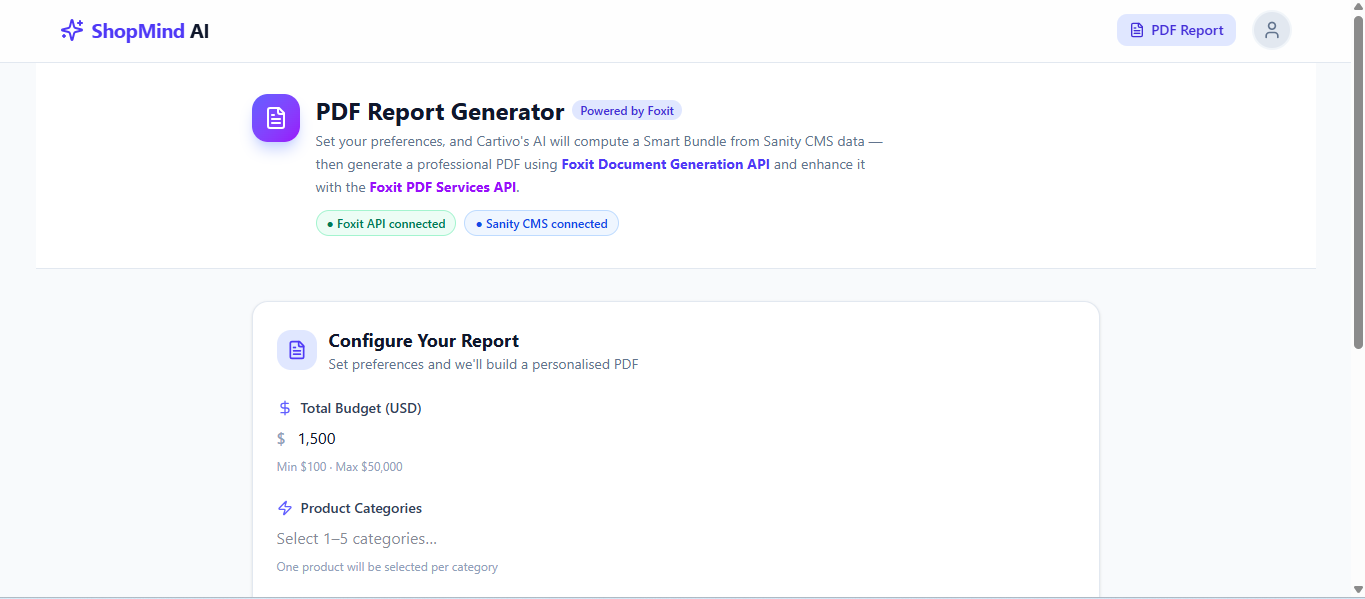Click the document icon inside PDF Report button
This screenshot has height=599, width=1365.
[1137, 30]
